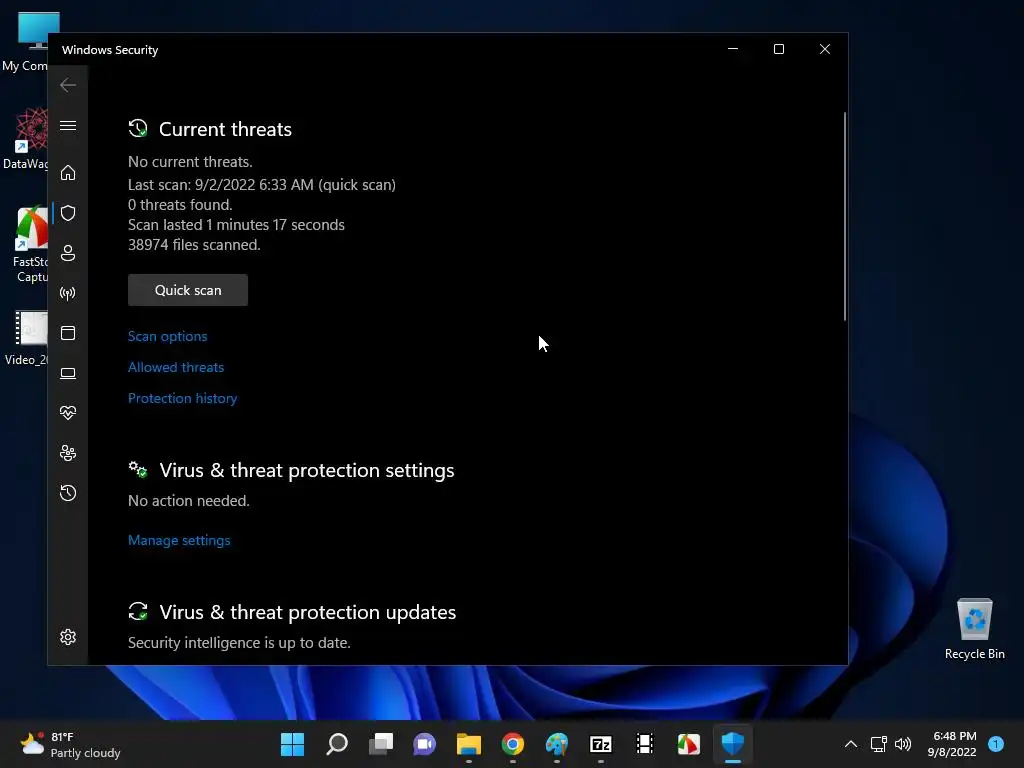The image size is (1024, 768).
Task: Launch Google Chrome from taskbar
Action: coord(513,744)
